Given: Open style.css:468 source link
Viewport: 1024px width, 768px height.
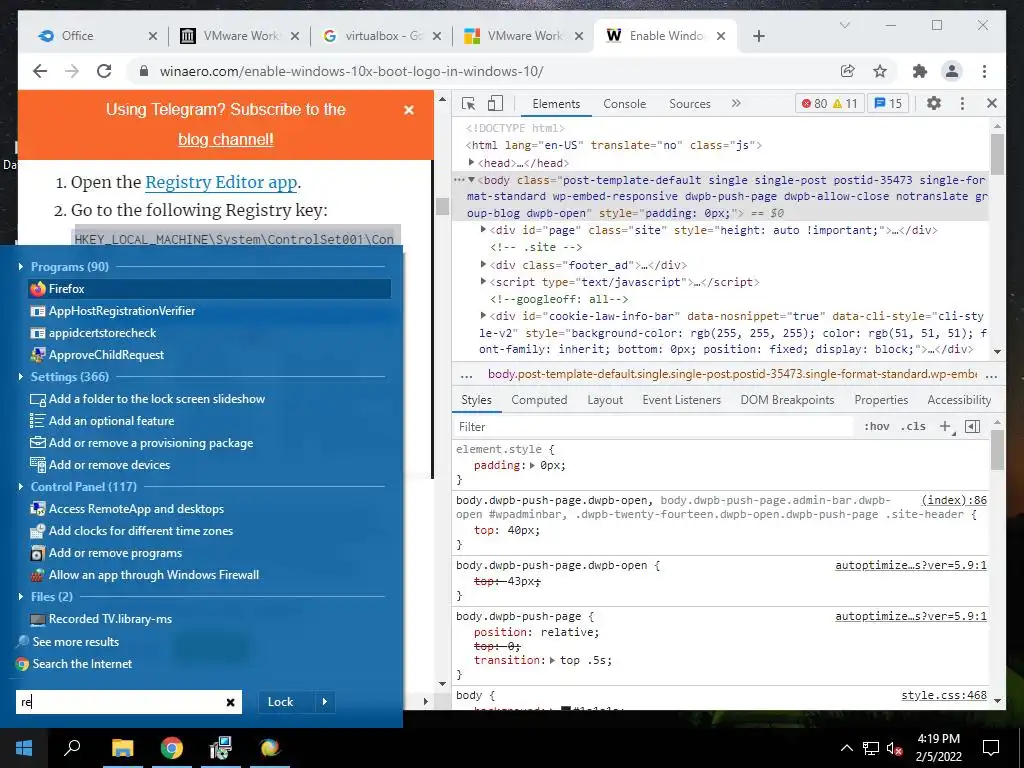Looking at the screenshot, I should 944,696.
